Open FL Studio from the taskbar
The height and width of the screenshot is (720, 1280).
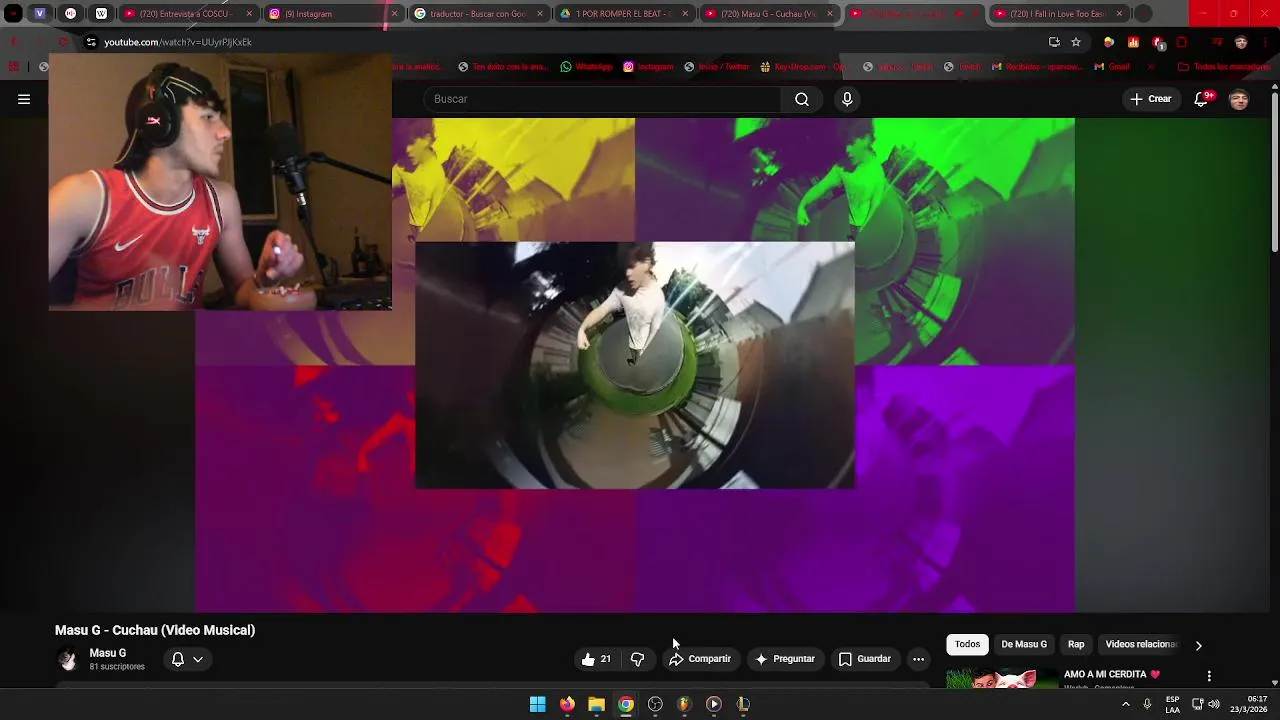tap(684, 704)
